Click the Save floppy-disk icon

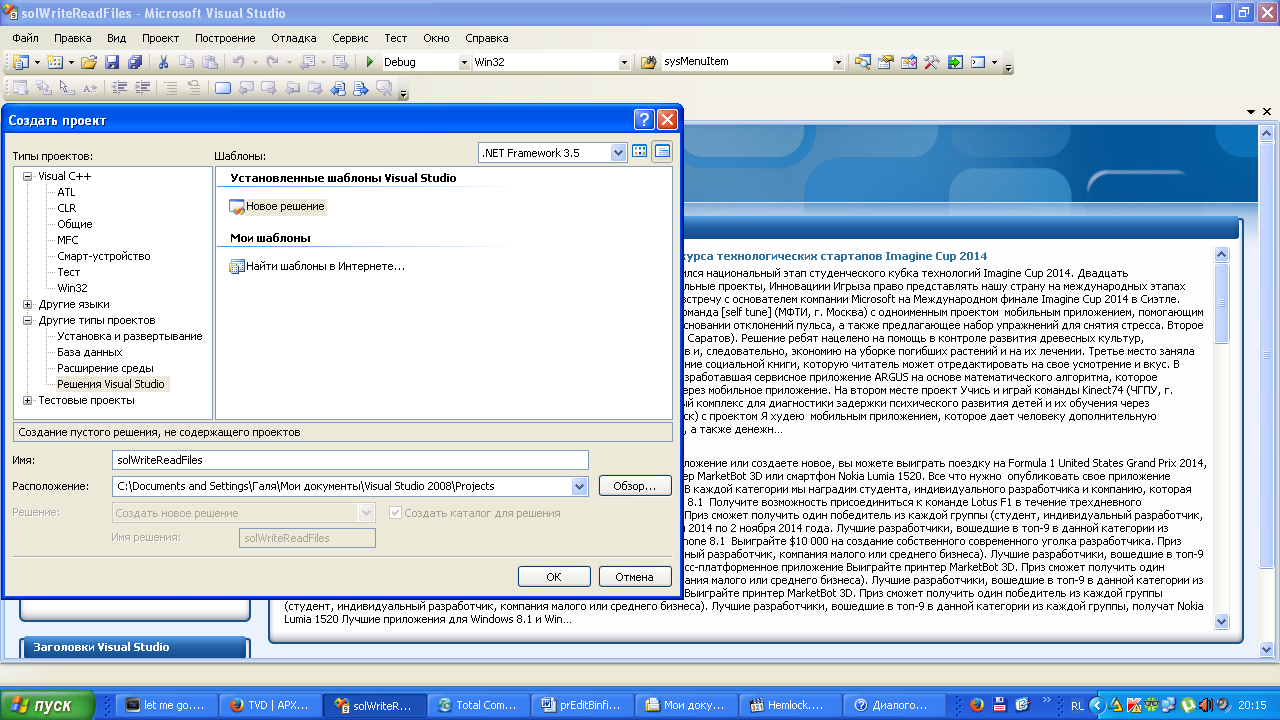(x=112, y=62)
